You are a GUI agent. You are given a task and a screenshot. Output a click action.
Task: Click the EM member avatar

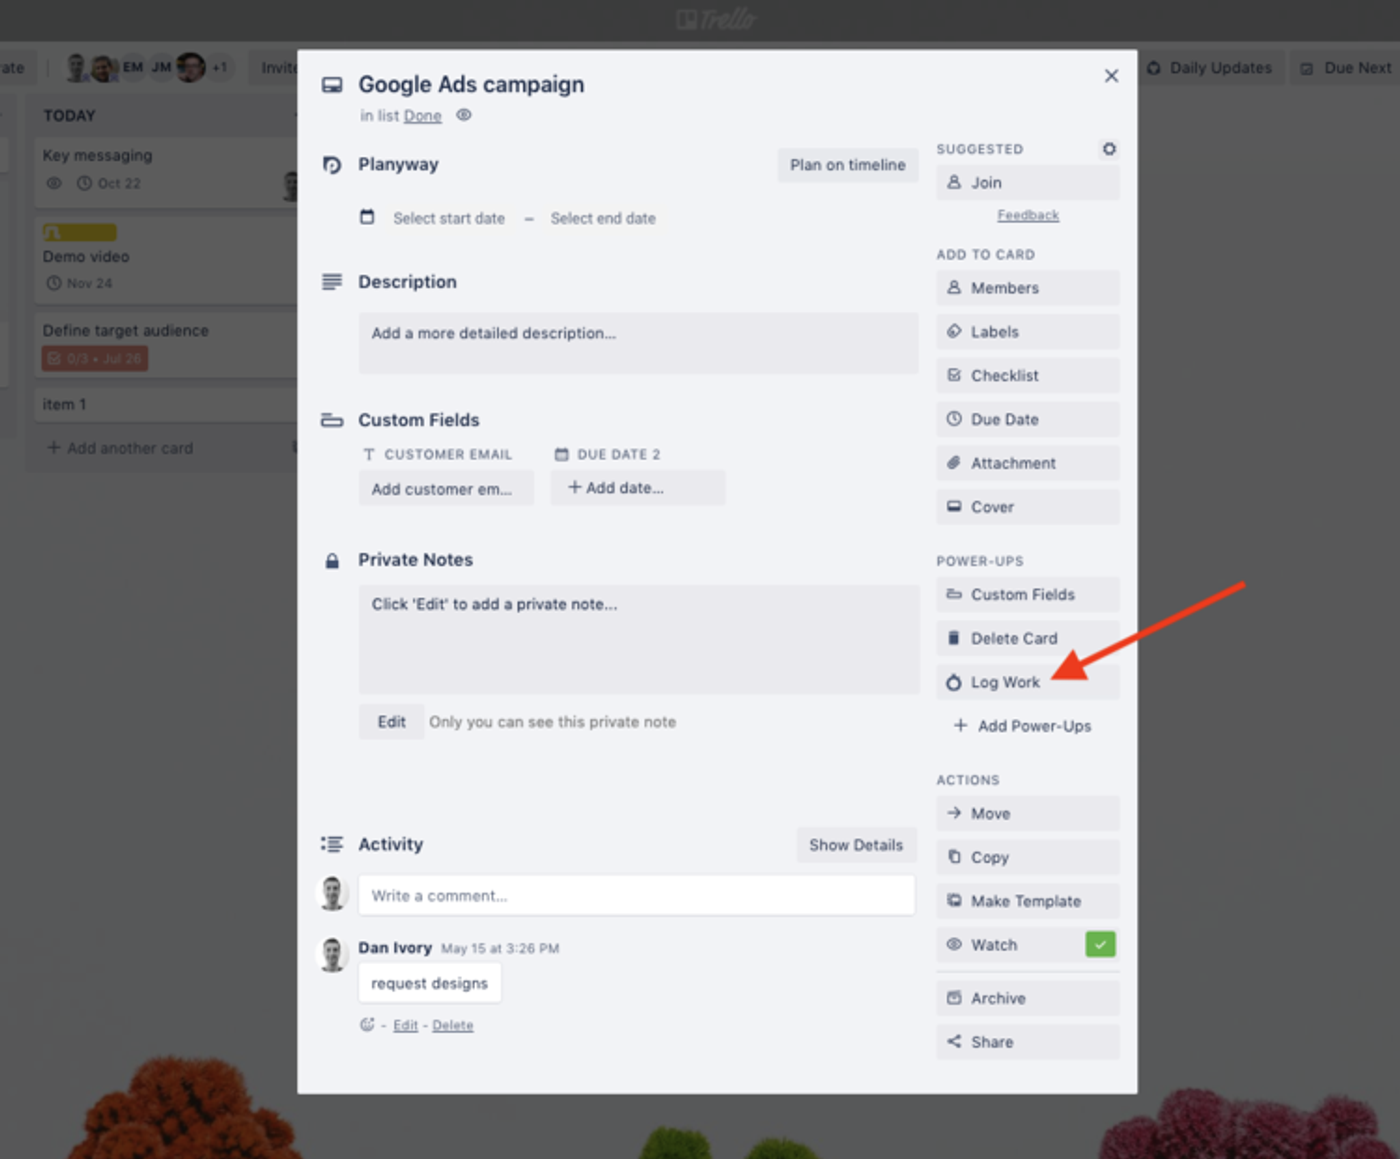(133, 68)
